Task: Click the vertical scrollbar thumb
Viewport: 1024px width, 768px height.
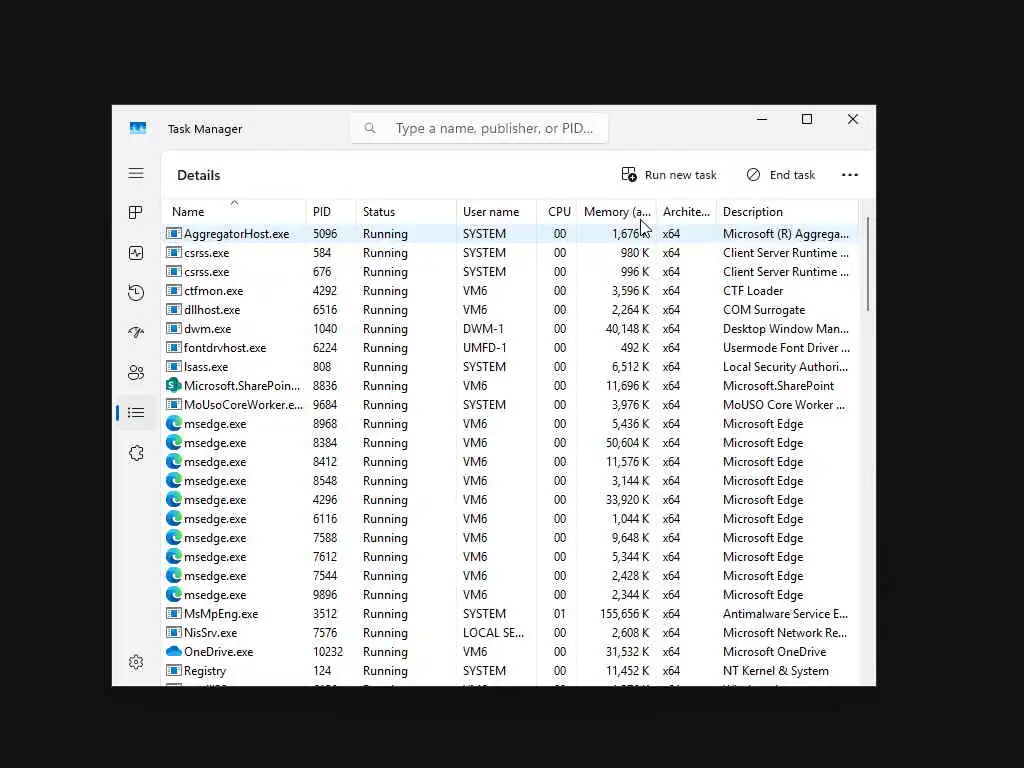Action: (868, 264)
